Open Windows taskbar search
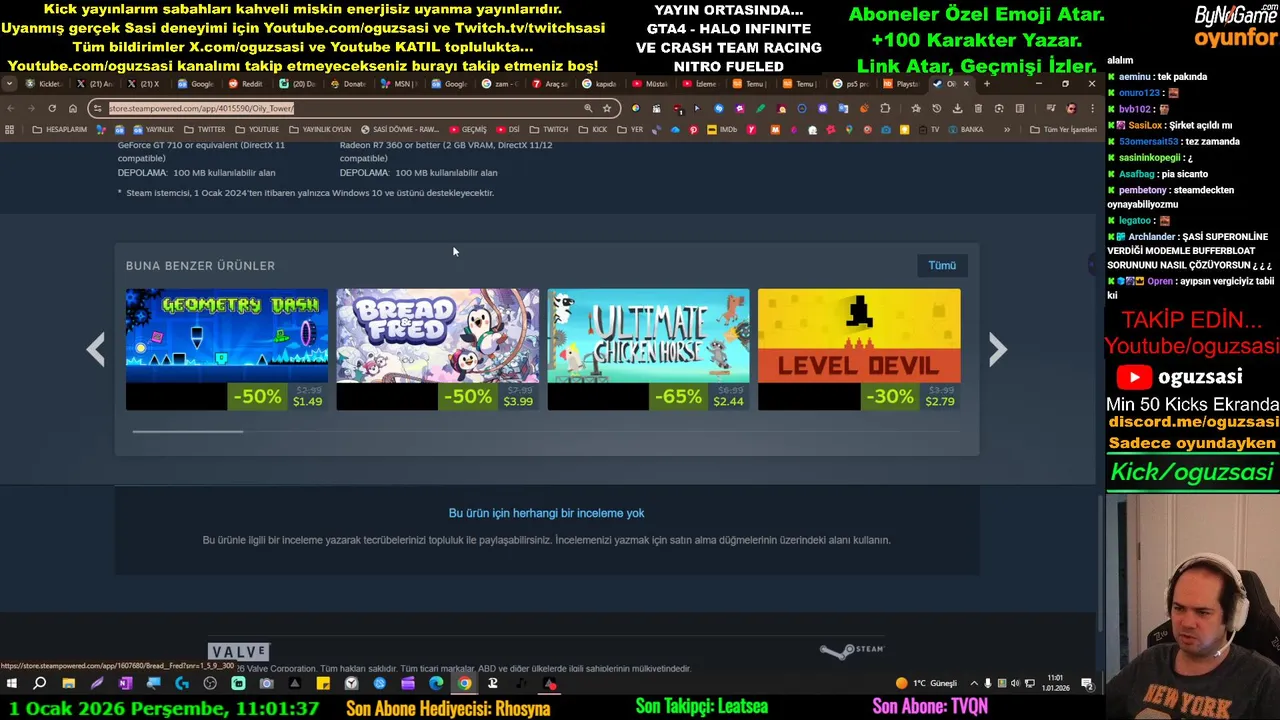Screen dimensions: 1280x720 pyautogui.click(x=40, y=684)
